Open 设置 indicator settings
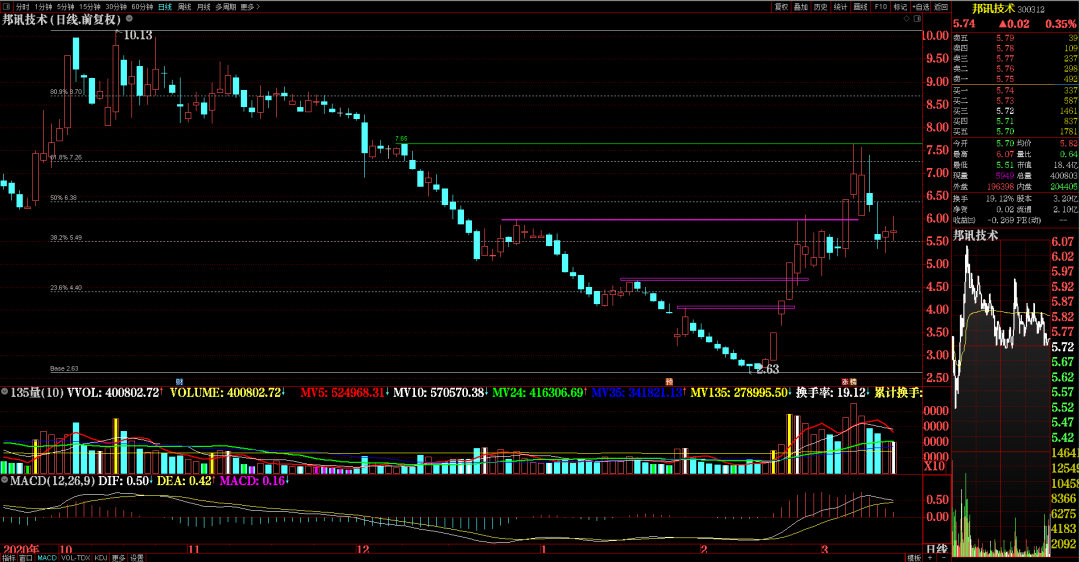The image size is (1080, 562). pos(137,558)
